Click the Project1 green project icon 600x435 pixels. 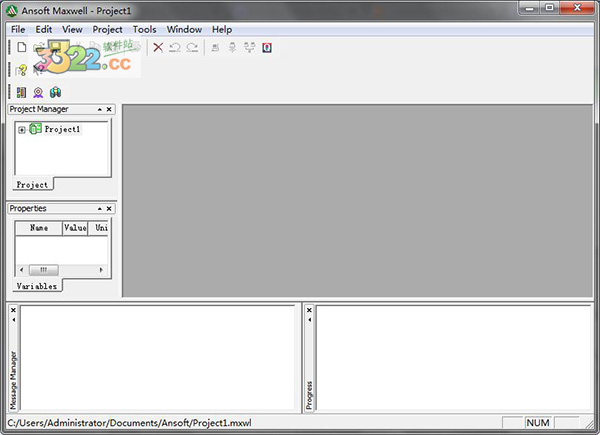point(35,129)
